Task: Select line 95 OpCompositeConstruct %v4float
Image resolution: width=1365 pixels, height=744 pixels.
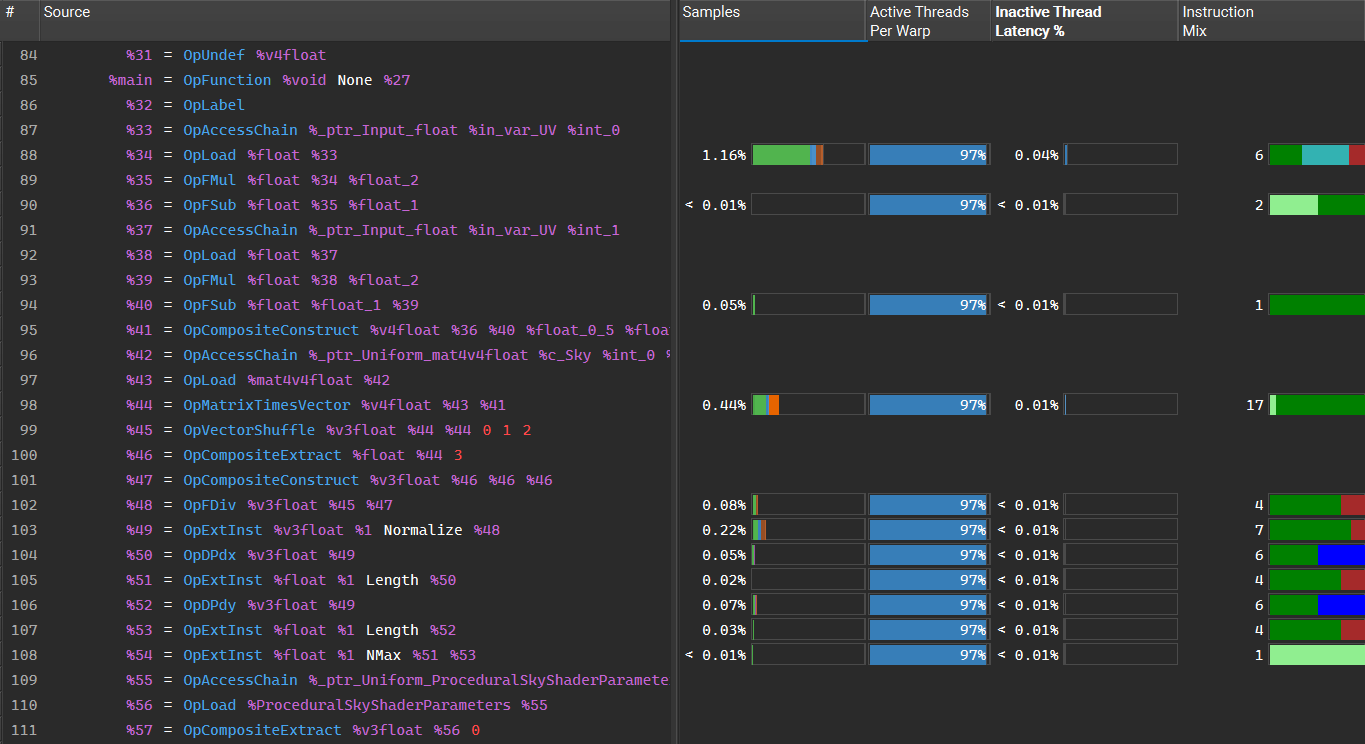Action: [x=335, y=330]
